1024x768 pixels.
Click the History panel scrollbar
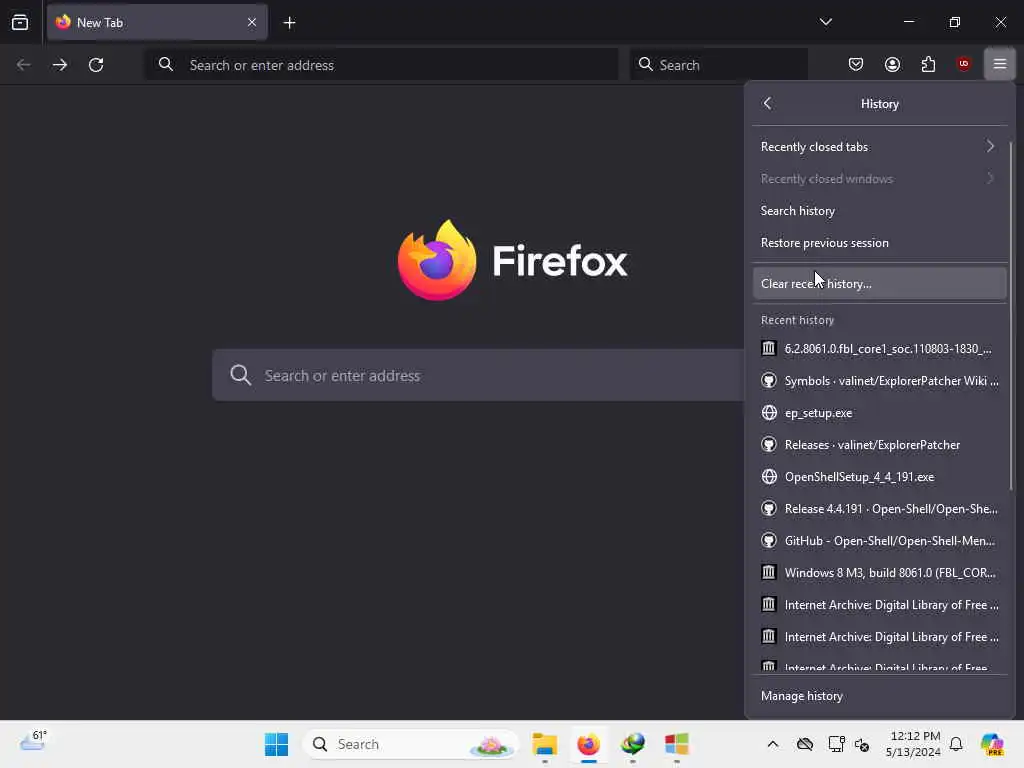[1011, 317]
